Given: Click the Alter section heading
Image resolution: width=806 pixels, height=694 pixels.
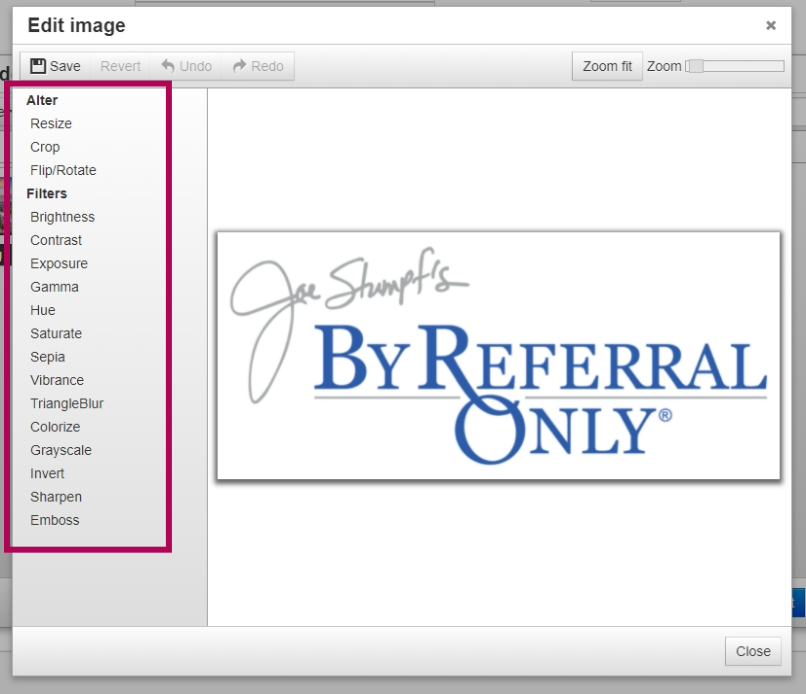Looking at the screenshot, I should pyautogui.click(x=42, y=100).
